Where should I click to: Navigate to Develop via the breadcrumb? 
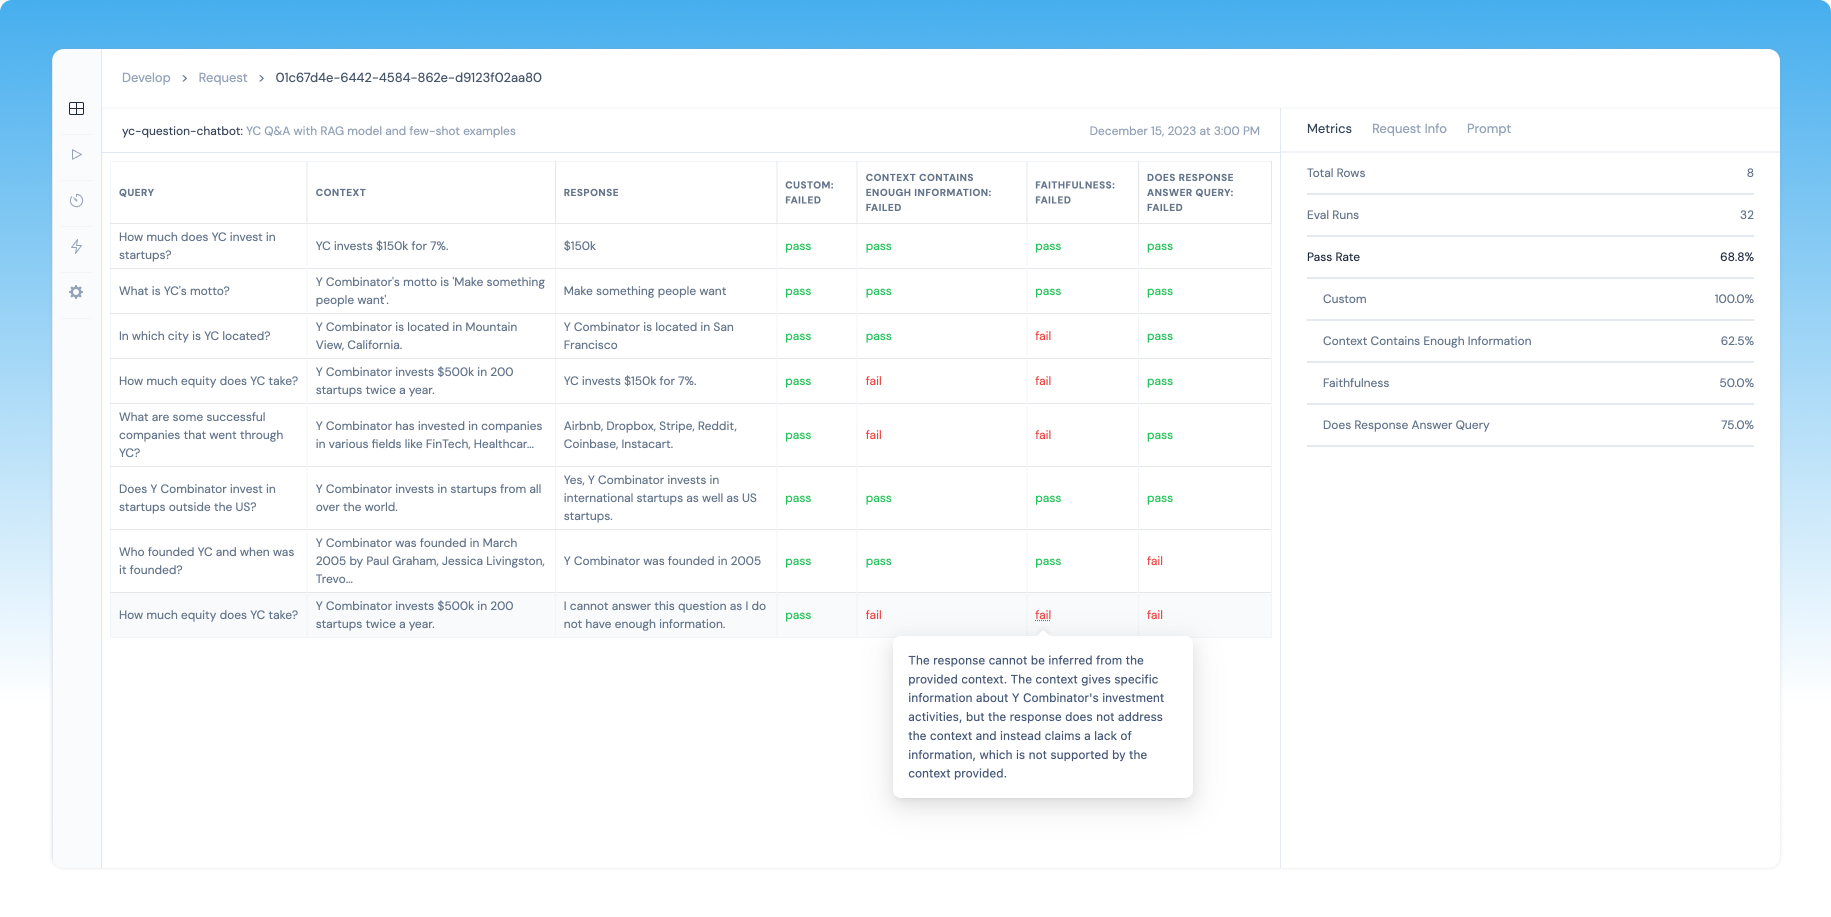(x=146, y=77)
